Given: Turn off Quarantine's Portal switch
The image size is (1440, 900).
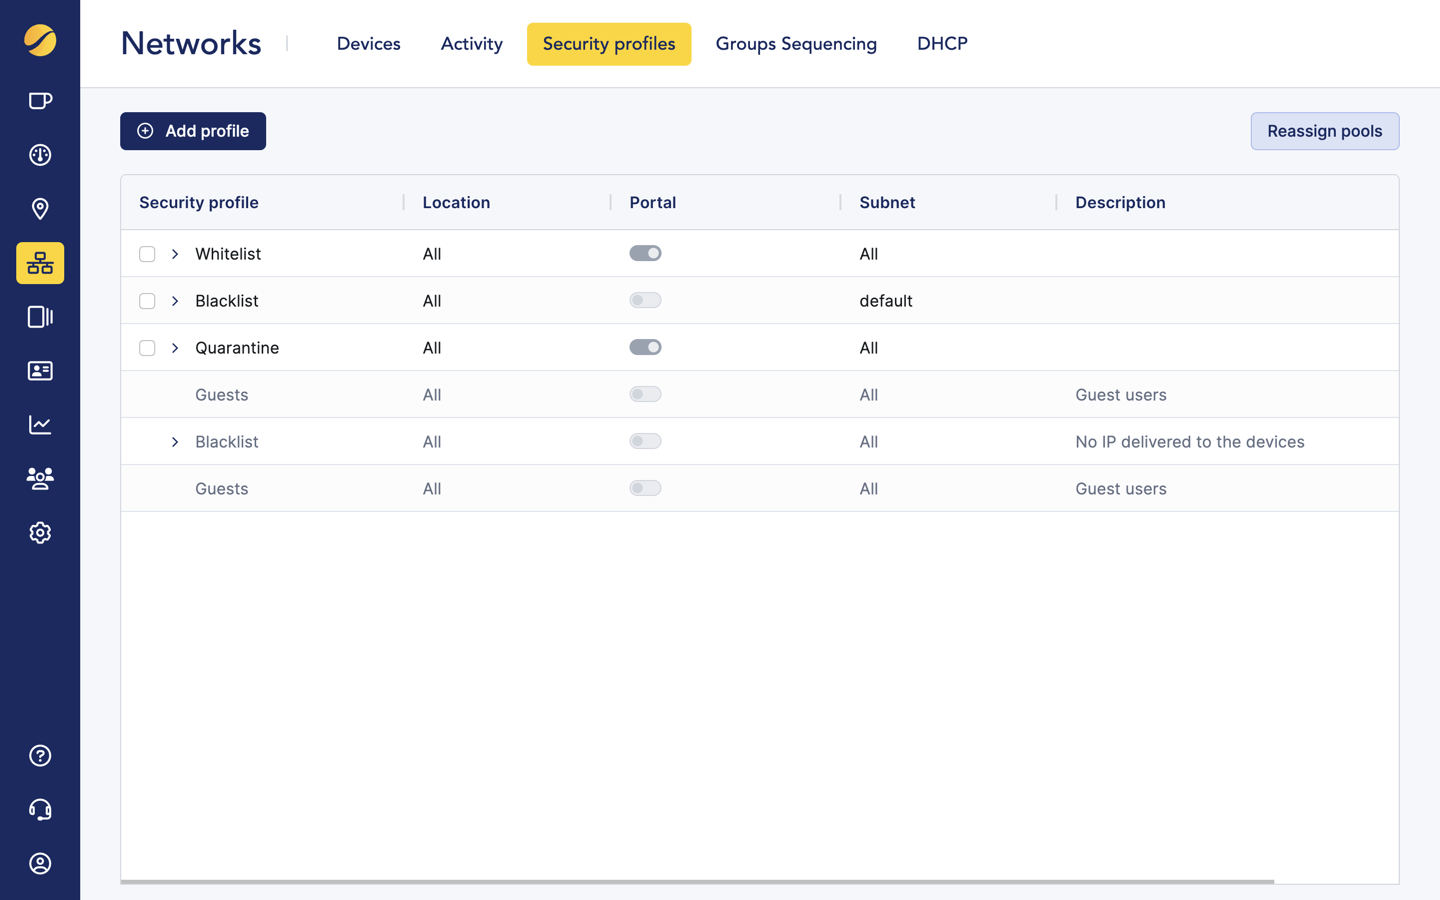Looking at the screenshot, I should 645,347.
